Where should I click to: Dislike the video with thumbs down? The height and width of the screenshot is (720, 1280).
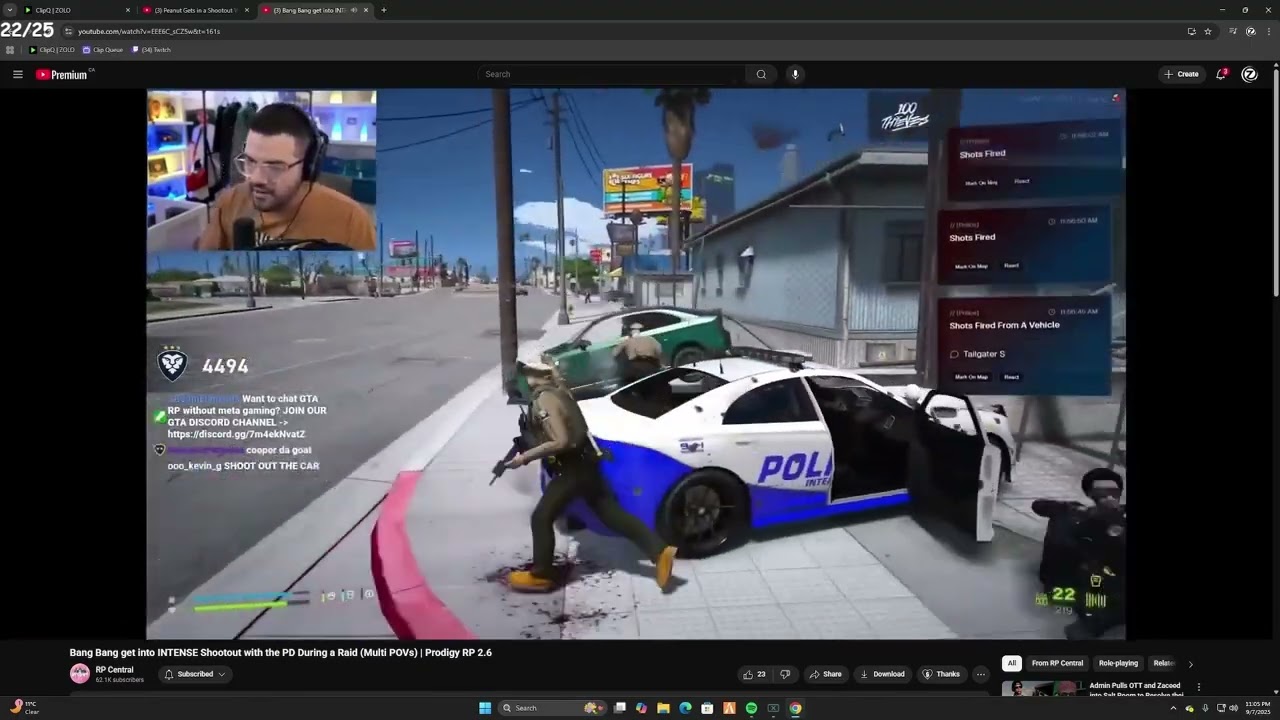[785, 674]
